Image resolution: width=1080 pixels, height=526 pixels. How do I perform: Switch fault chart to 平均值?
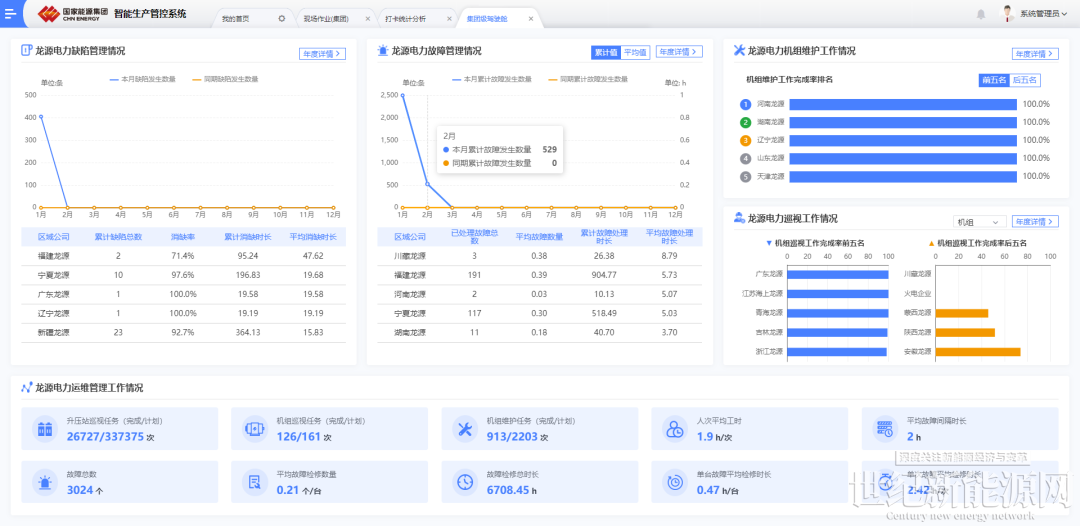pos(635,52)
